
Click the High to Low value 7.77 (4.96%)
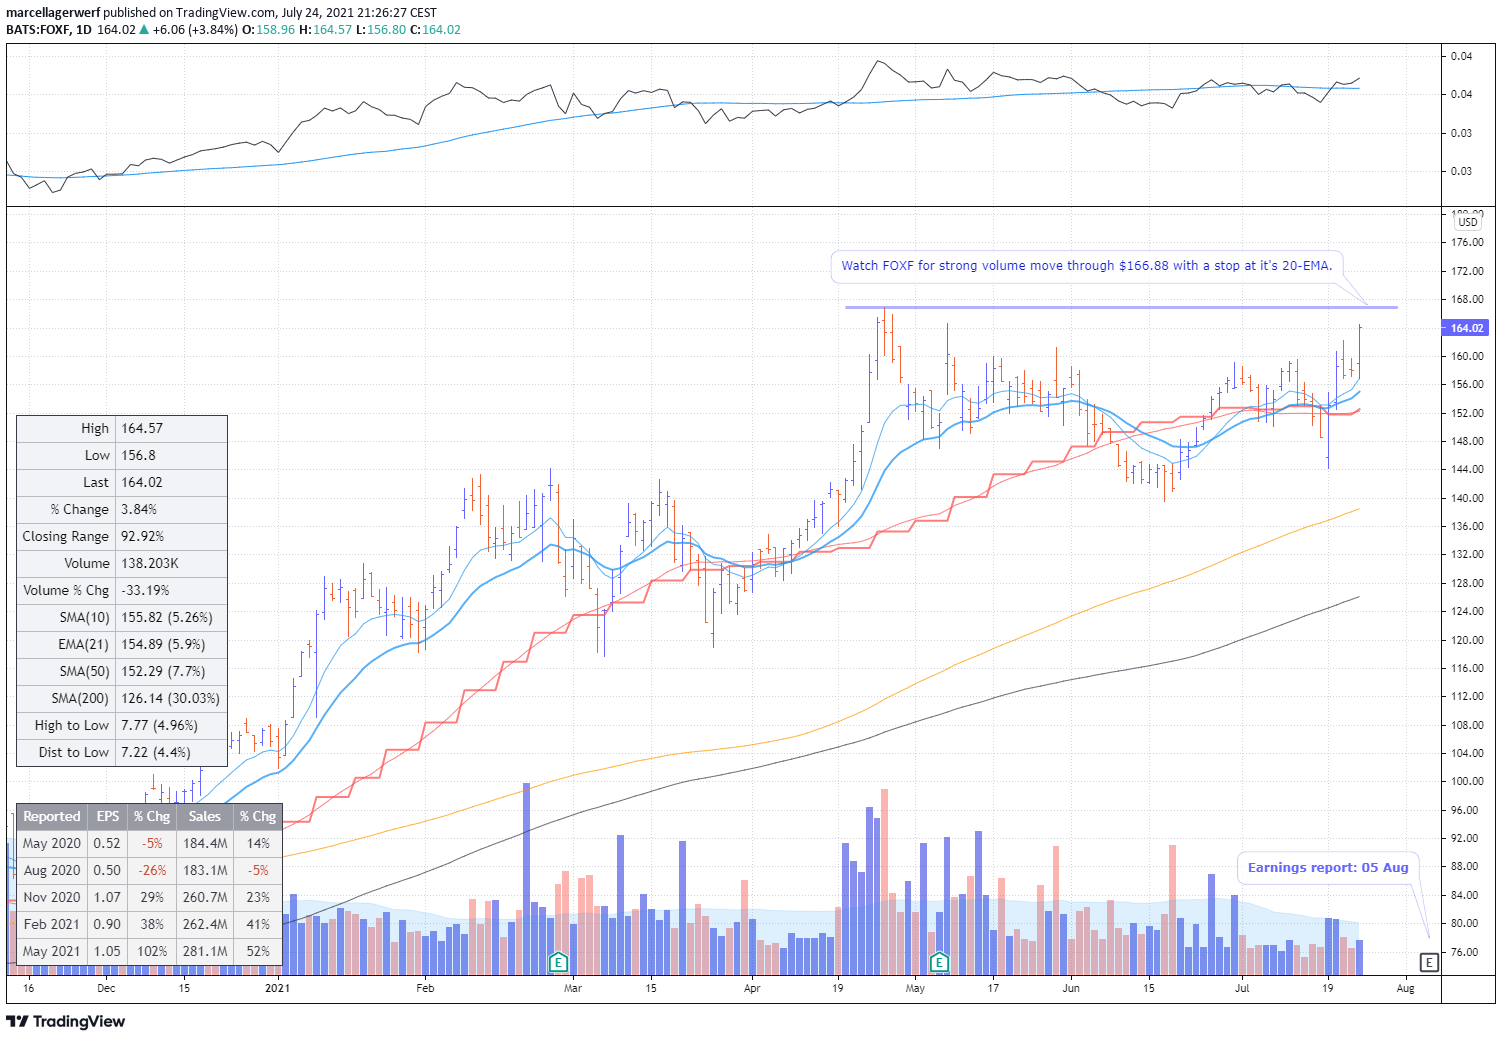172,725
